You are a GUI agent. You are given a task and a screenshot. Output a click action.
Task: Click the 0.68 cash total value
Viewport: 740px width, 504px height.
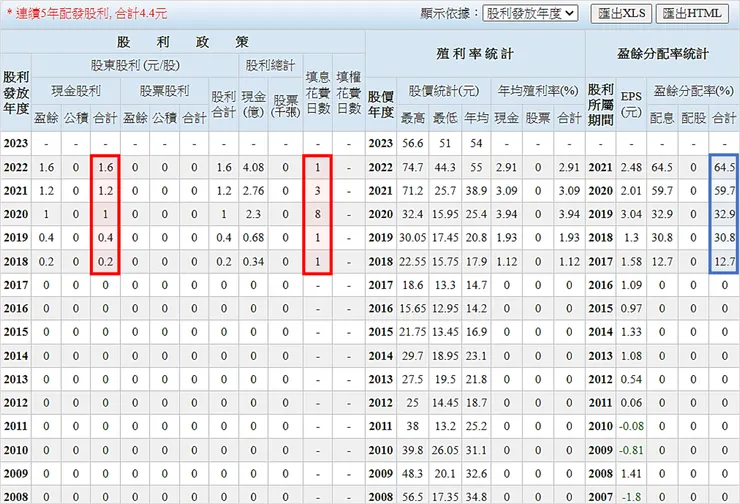(253, 238)
